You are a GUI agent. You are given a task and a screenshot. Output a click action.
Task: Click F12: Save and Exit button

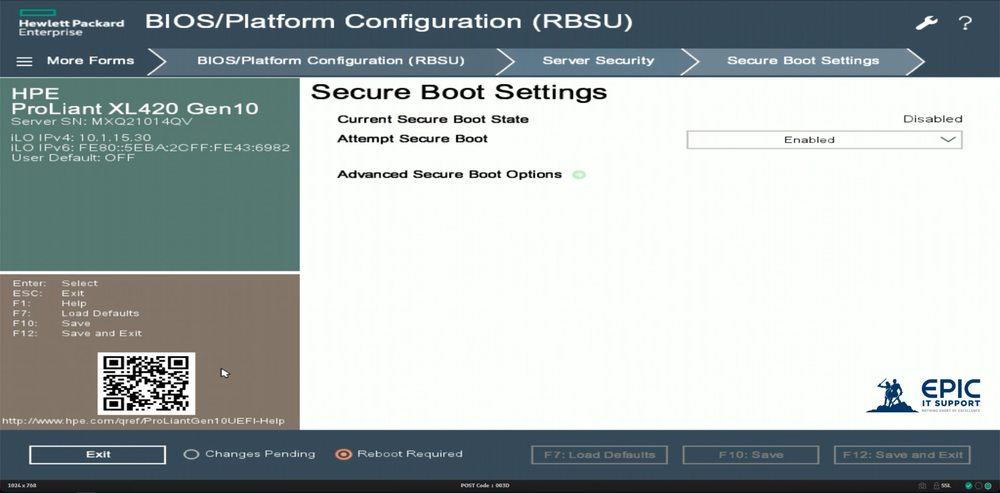902,455
